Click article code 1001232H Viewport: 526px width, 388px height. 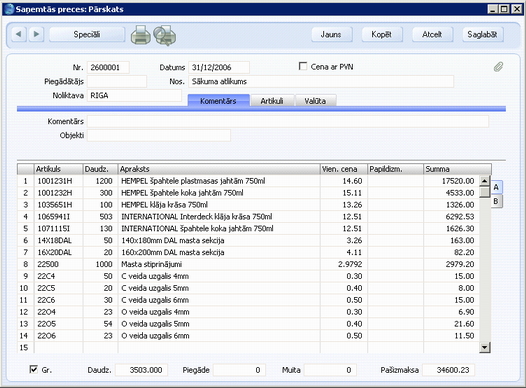coord(55,193)
